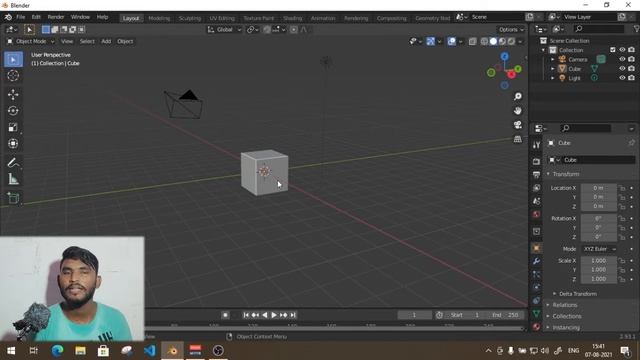Open Material properties sphere icon
This screenshot has height=360, width=640.
[536, 327]
